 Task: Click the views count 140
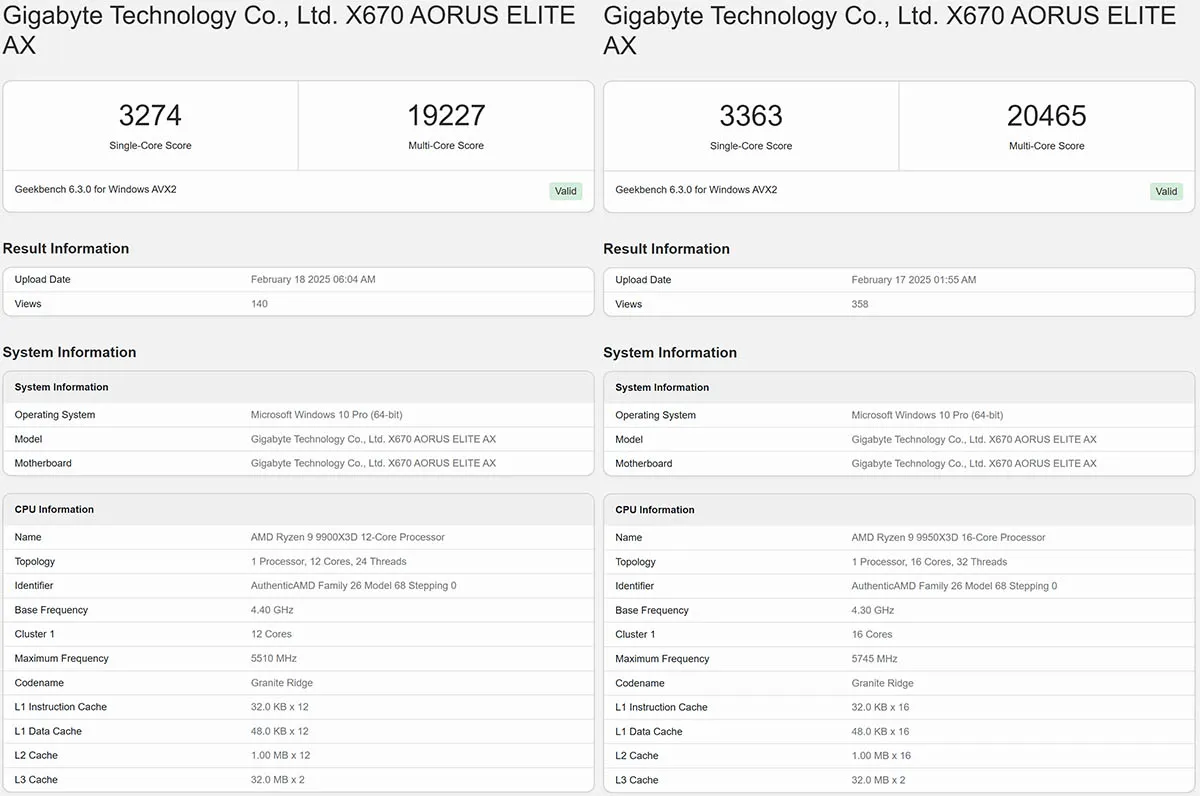[x=259, y=304]
